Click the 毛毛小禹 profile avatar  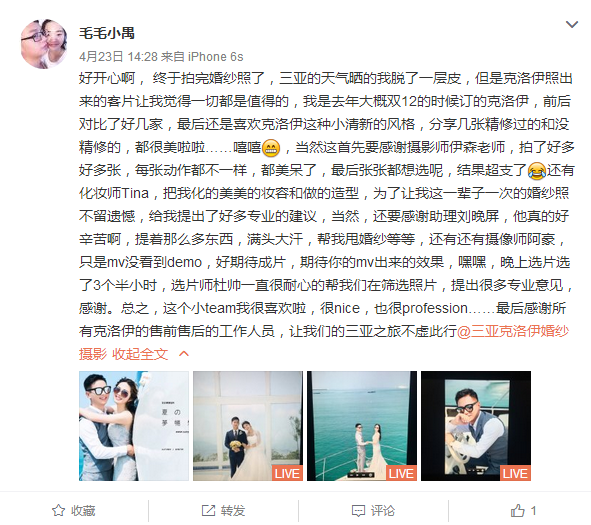coord(44,44)
